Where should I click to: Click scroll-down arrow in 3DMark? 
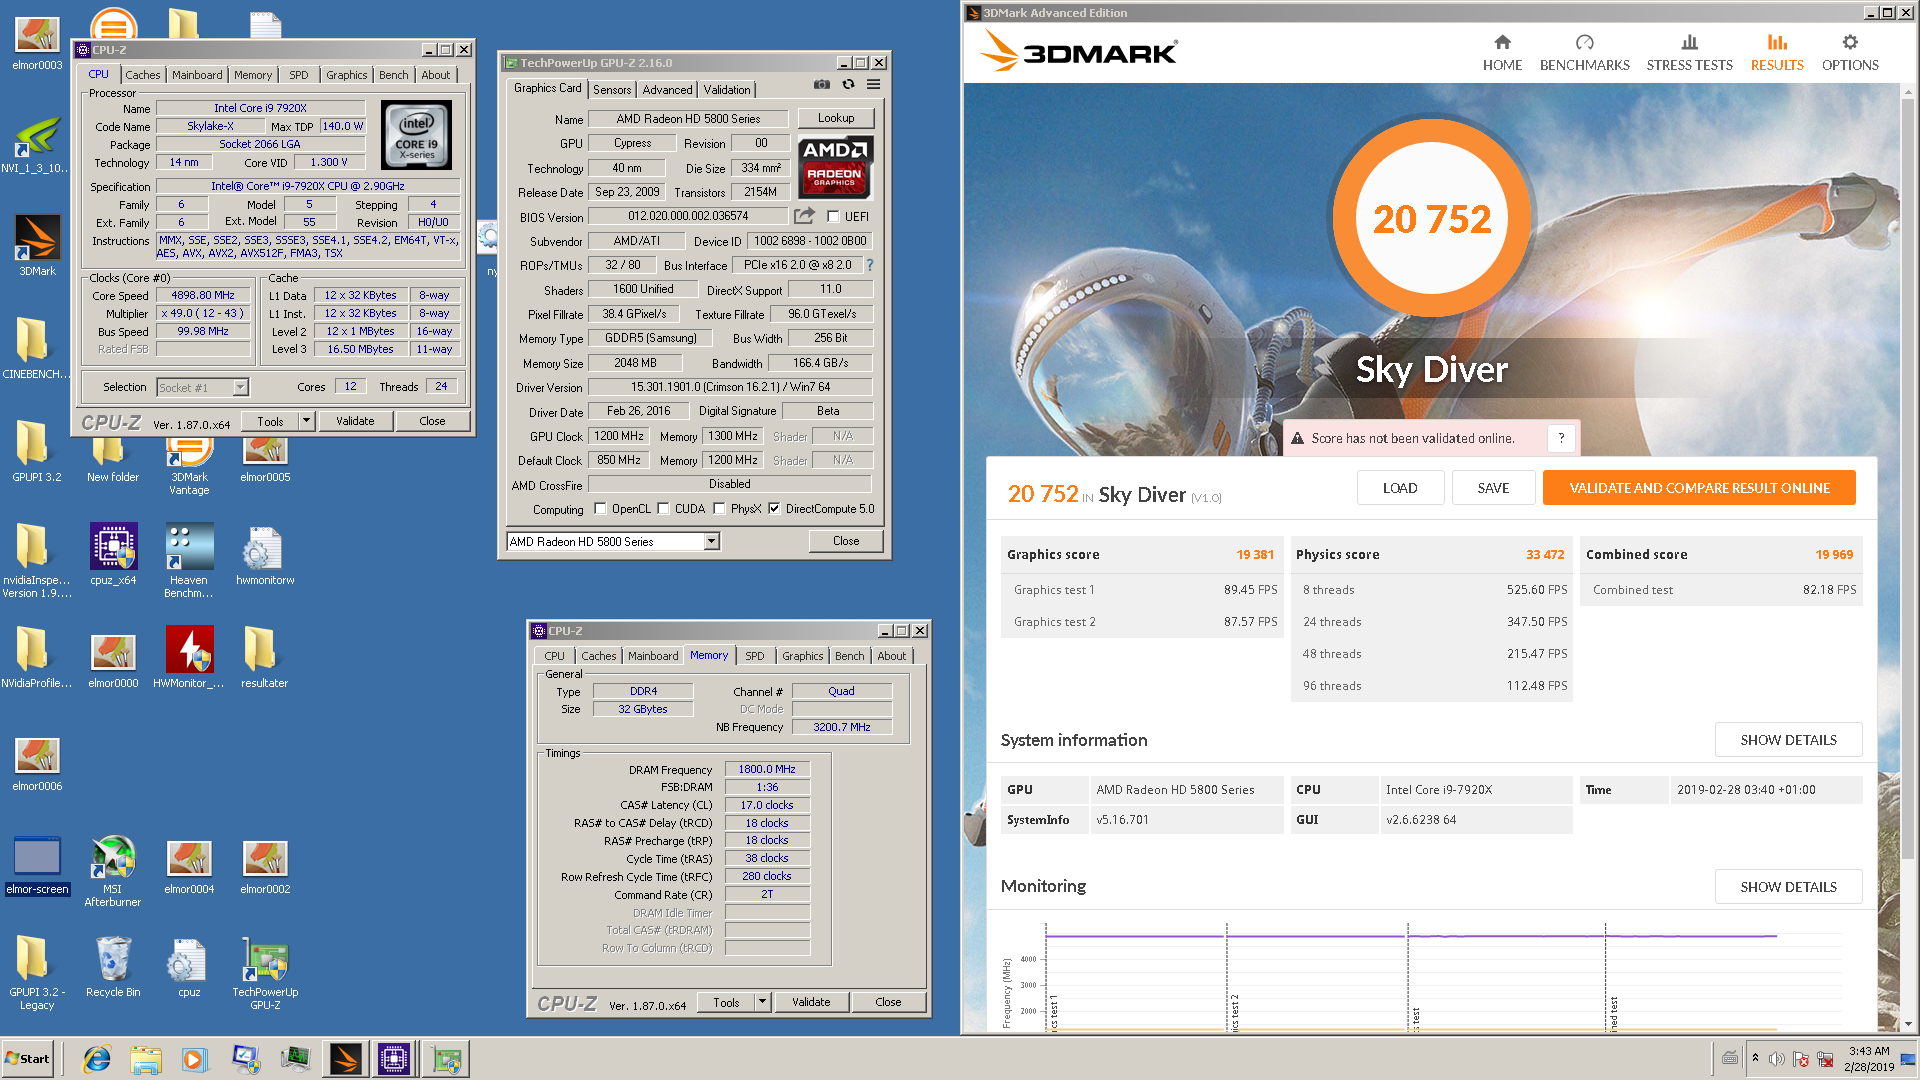(x=1908, y=1024)
